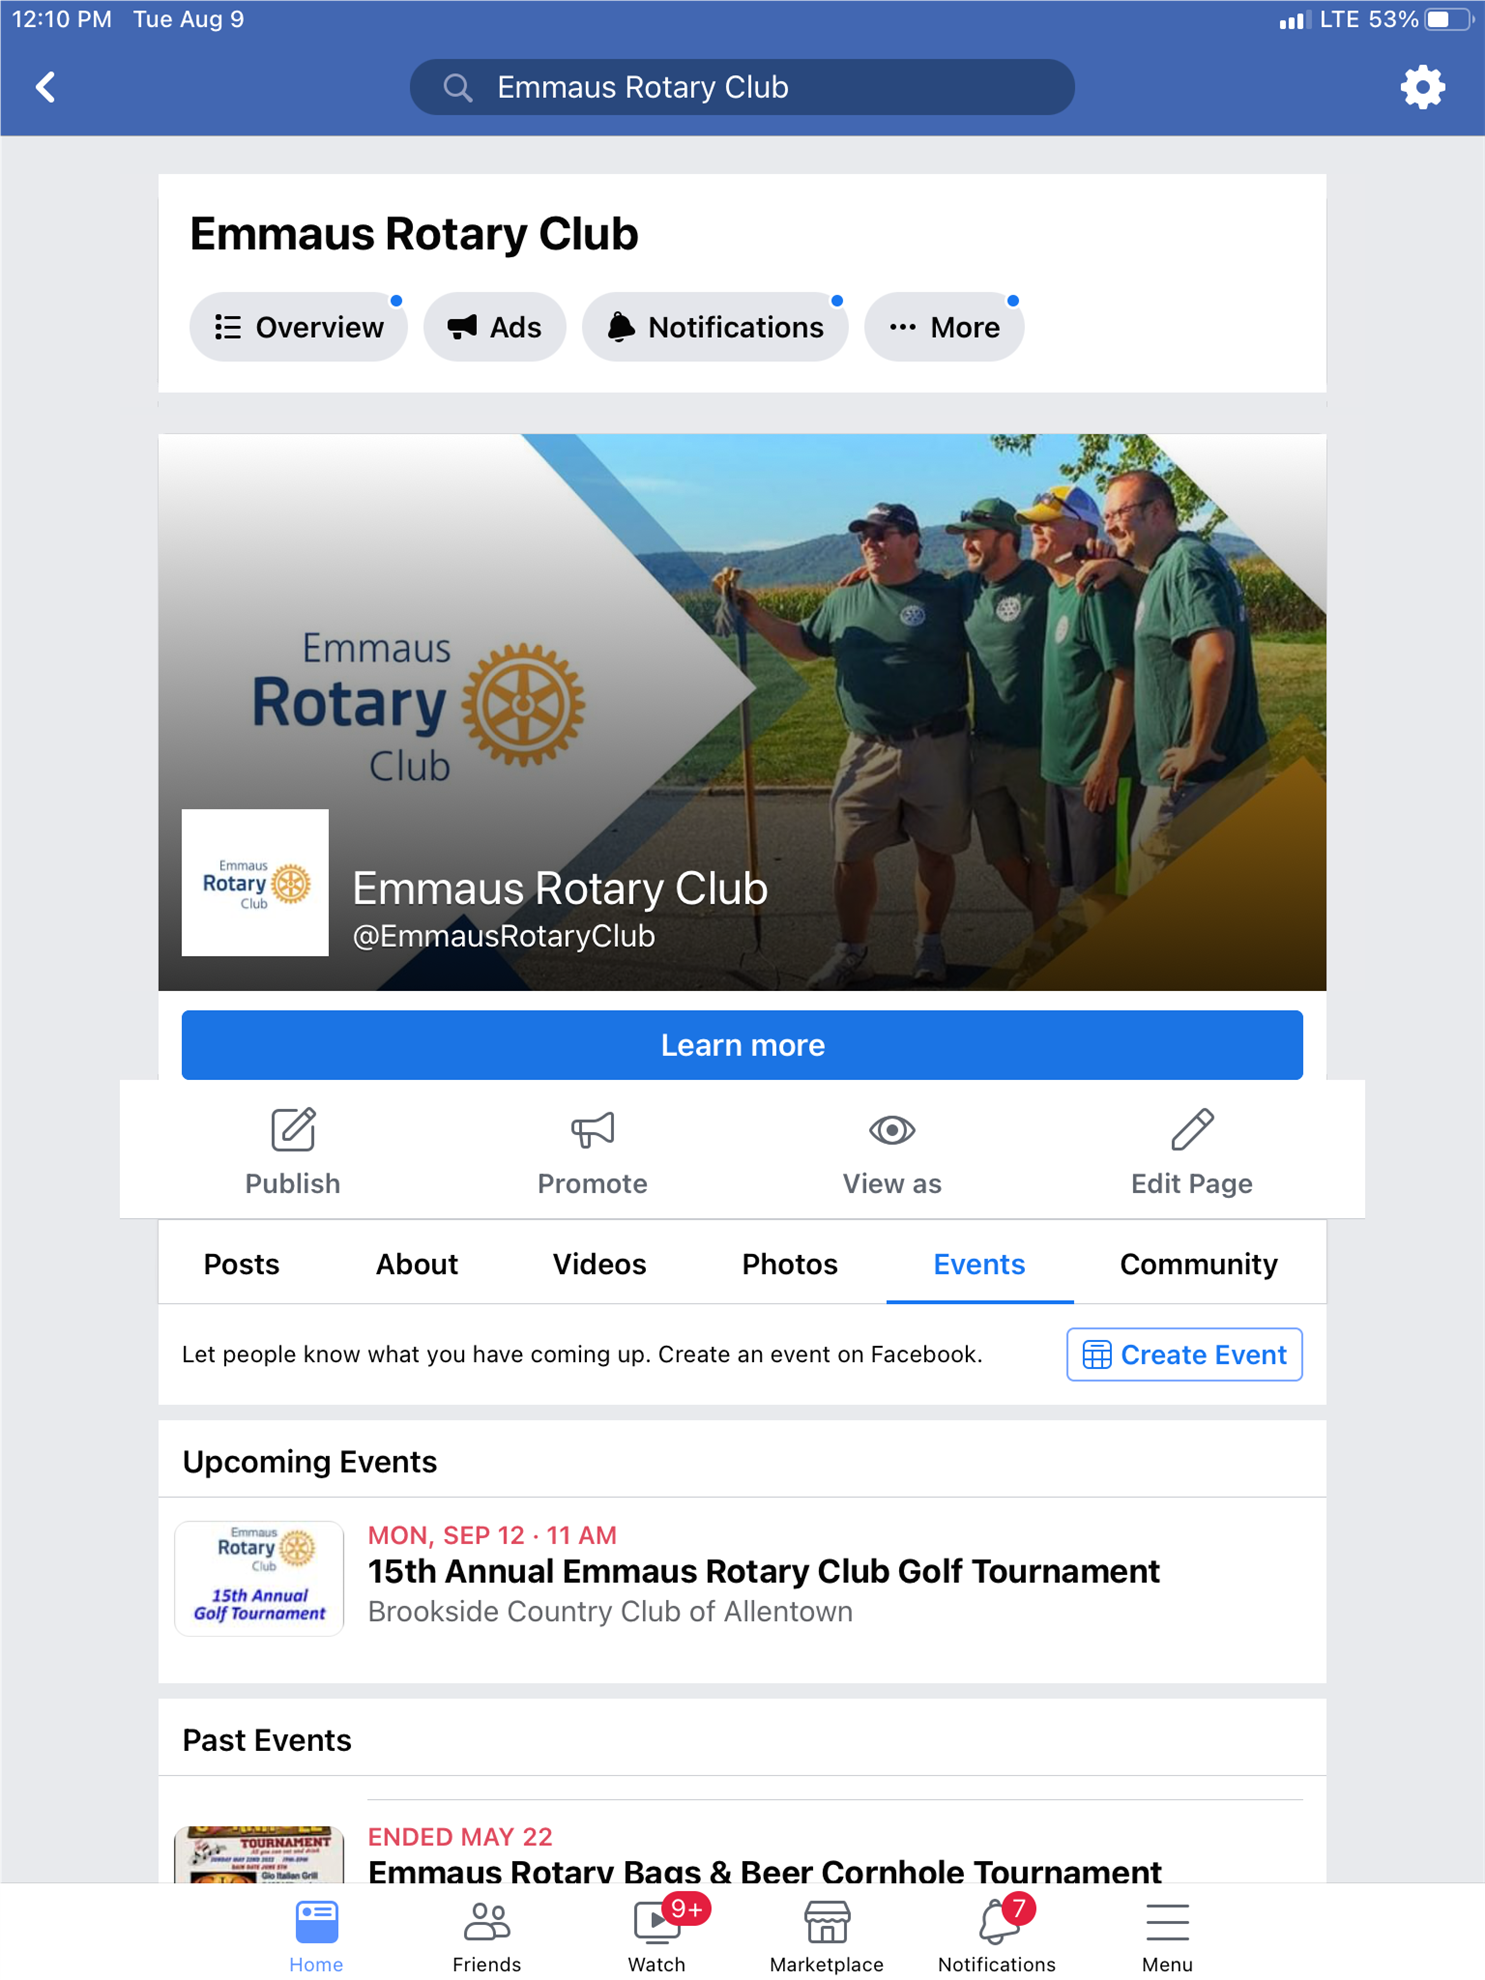
Task: Open View as eye icon
Action: [x=891, y=1131]
